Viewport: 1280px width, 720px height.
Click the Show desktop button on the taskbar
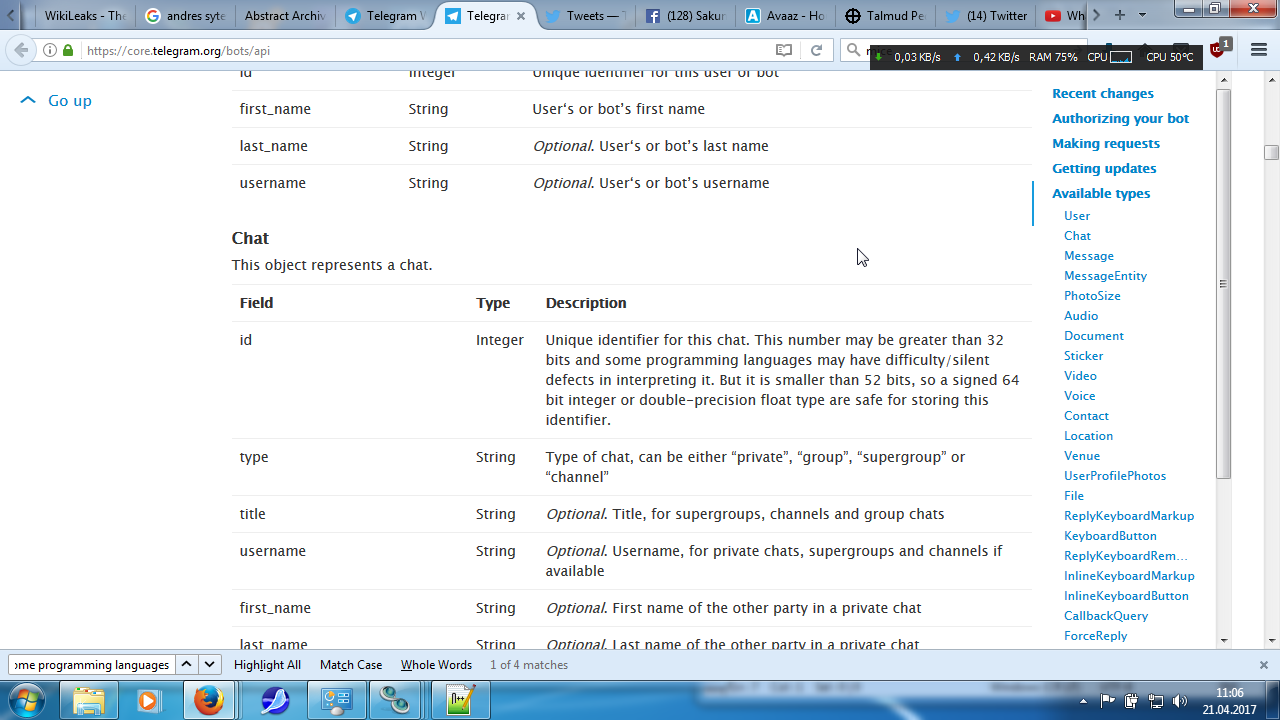click(x=1272, y=700)
